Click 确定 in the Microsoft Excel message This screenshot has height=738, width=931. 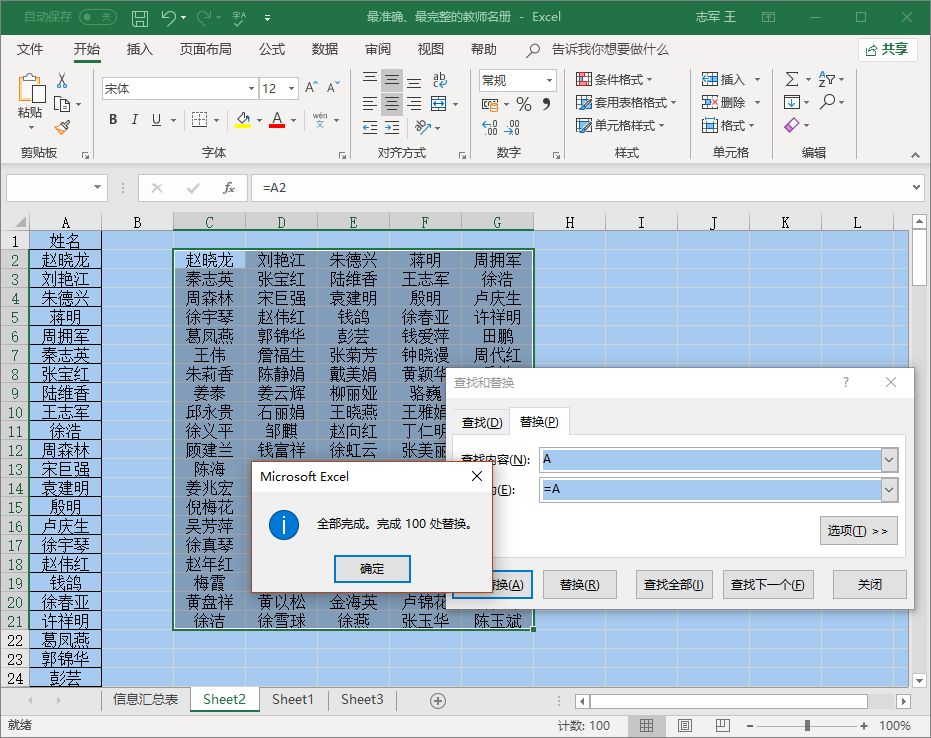(372, 569)
